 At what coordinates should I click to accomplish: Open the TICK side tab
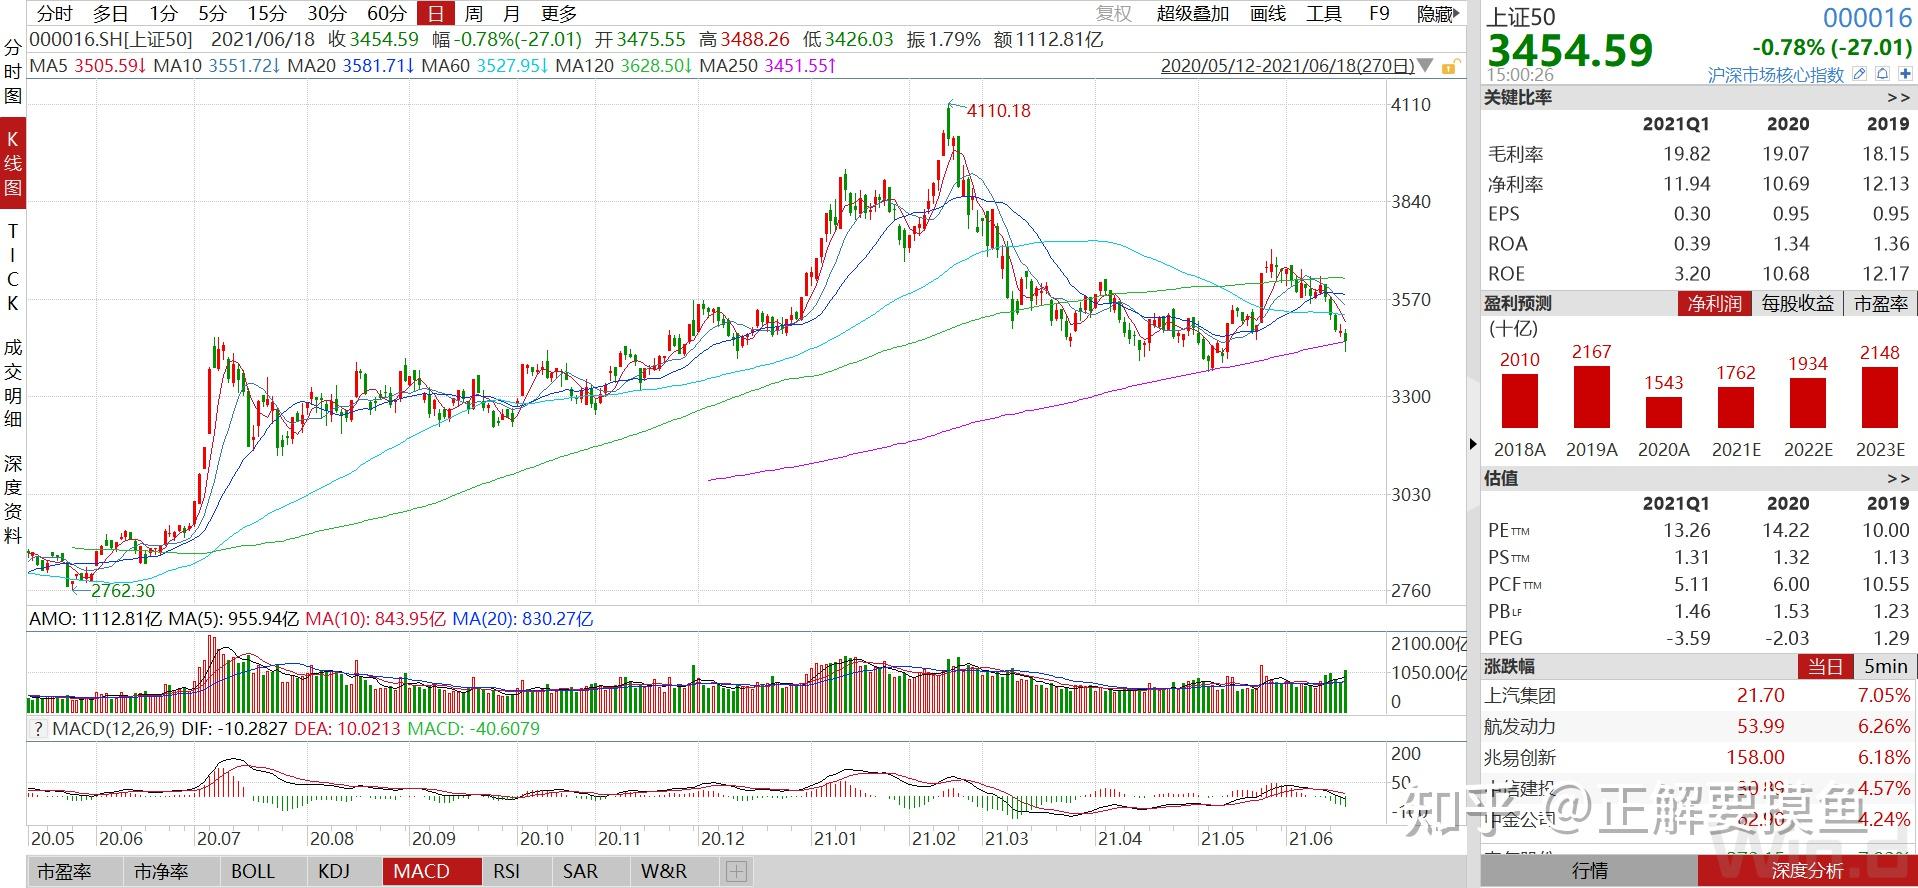pos(13,266)
